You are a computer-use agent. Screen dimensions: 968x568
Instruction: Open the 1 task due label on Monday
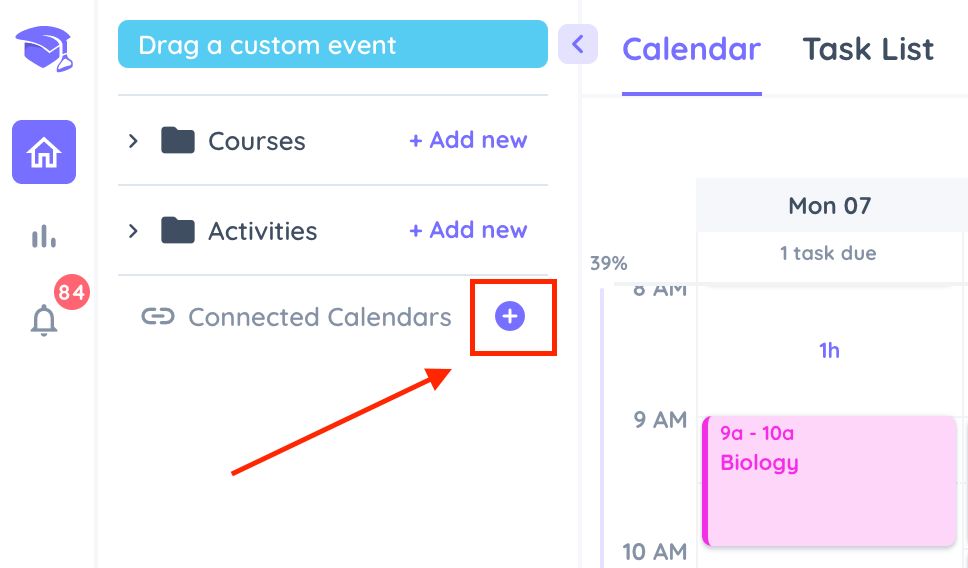tap(828, 253)
